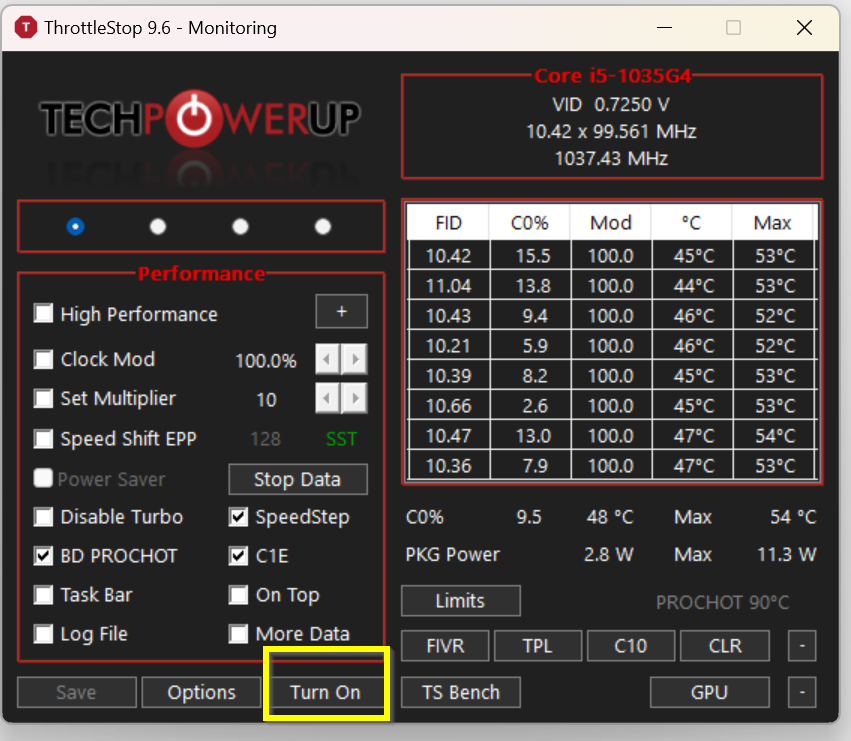Viewport: 851px width, 741px height.
Task: Click the plus button beside High Performance
Action: [x=341, y=312]
